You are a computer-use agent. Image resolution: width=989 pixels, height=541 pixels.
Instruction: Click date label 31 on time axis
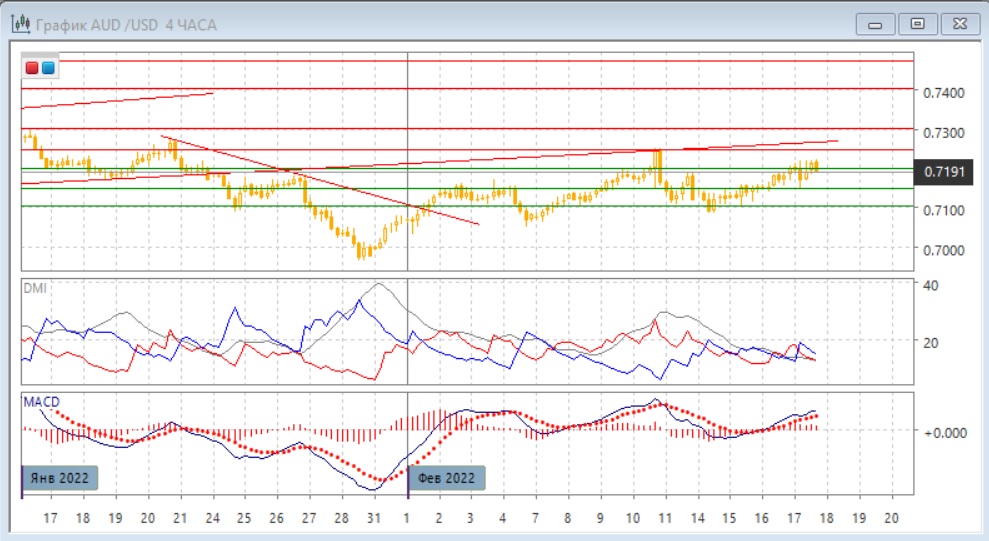[x=374, y=518]
